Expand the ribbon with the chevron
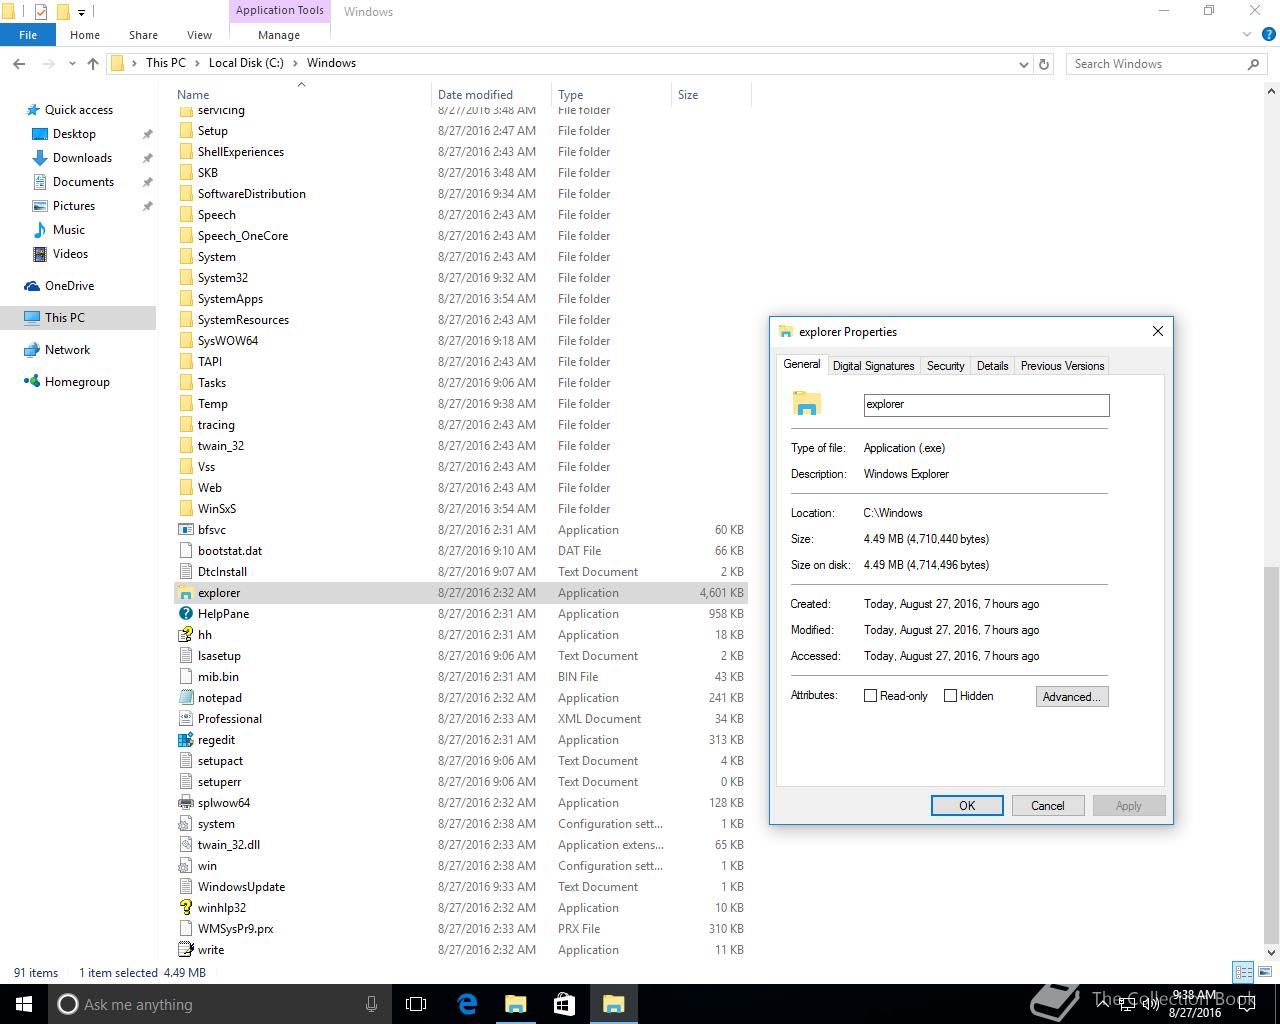The width and height of the screenshot is (1280, 1024). [1247, 34]
